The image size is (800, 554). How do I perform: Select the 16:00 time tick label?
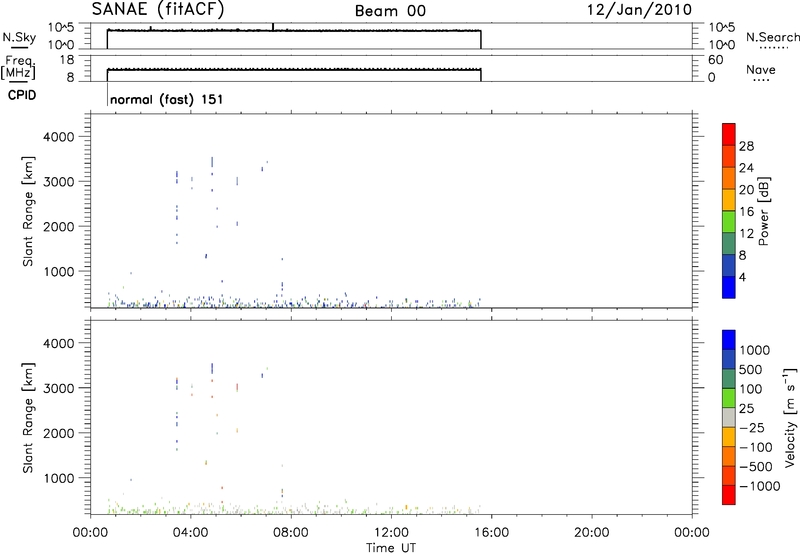point(491,533)
